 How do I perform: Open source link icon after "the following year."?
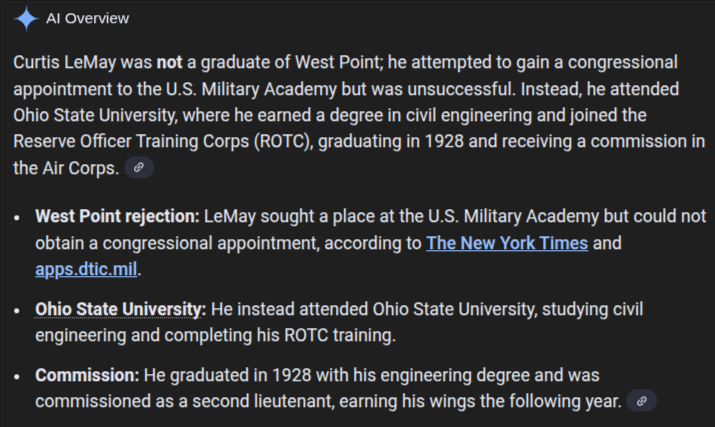click(x=642, y=401)
